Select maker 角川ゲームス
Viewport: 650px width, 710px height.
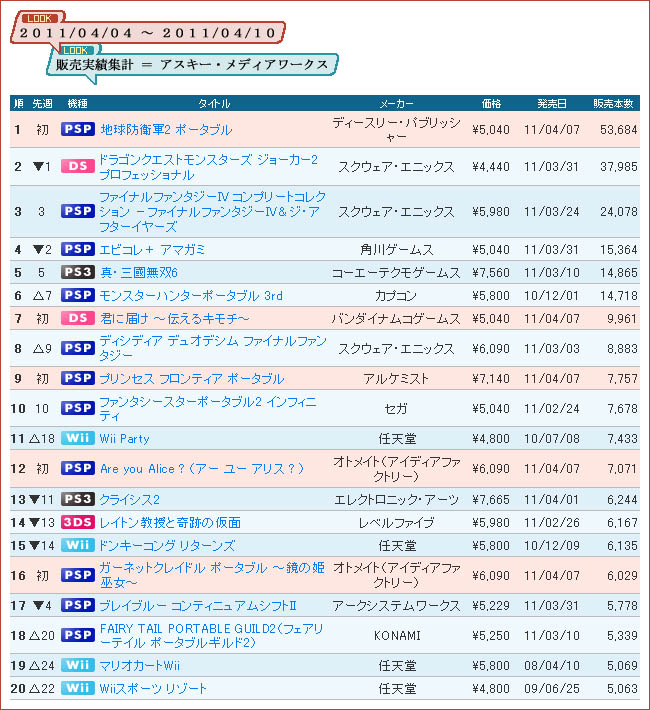(x=396, y=249)
